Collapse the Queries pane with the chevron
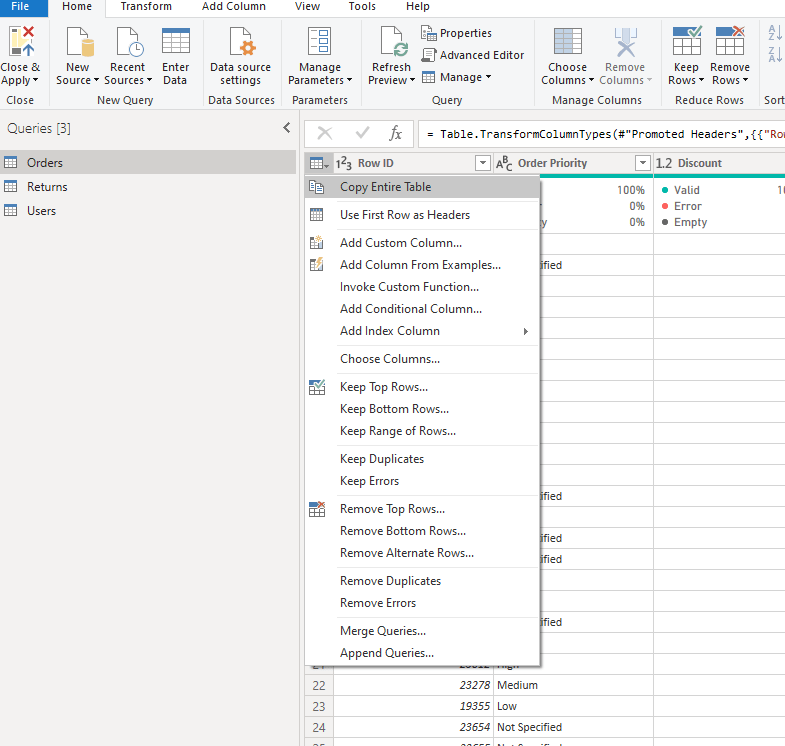The width and height of the screenshot is (785, 746). point(286,128)
